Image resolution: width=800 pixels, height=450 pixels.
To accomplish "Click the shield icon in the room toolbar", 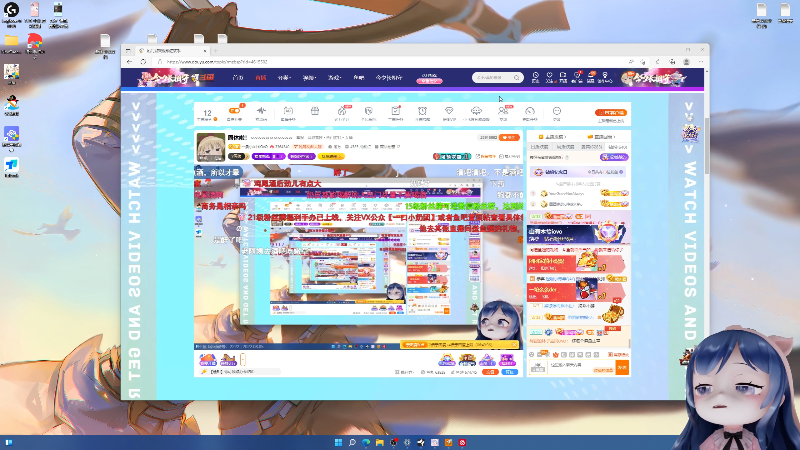I will pos(368,110).
